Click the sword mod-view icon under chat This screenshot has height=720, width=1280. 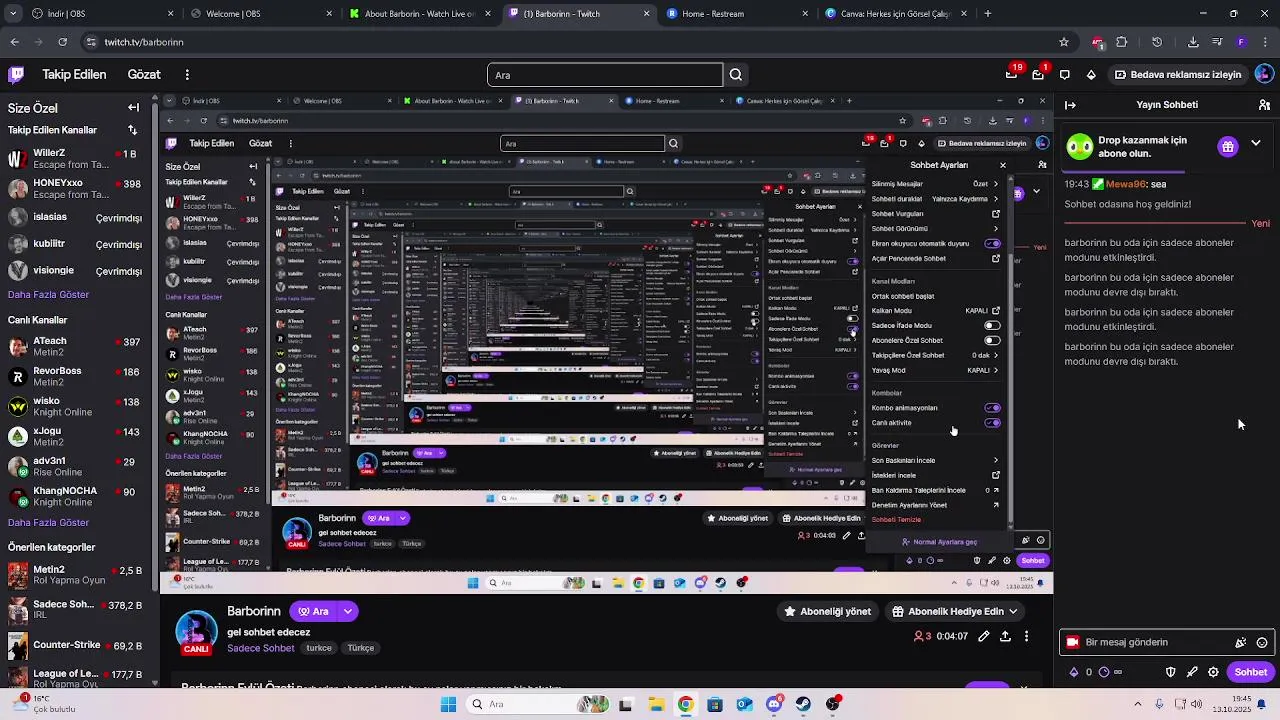click(1192, 672)
